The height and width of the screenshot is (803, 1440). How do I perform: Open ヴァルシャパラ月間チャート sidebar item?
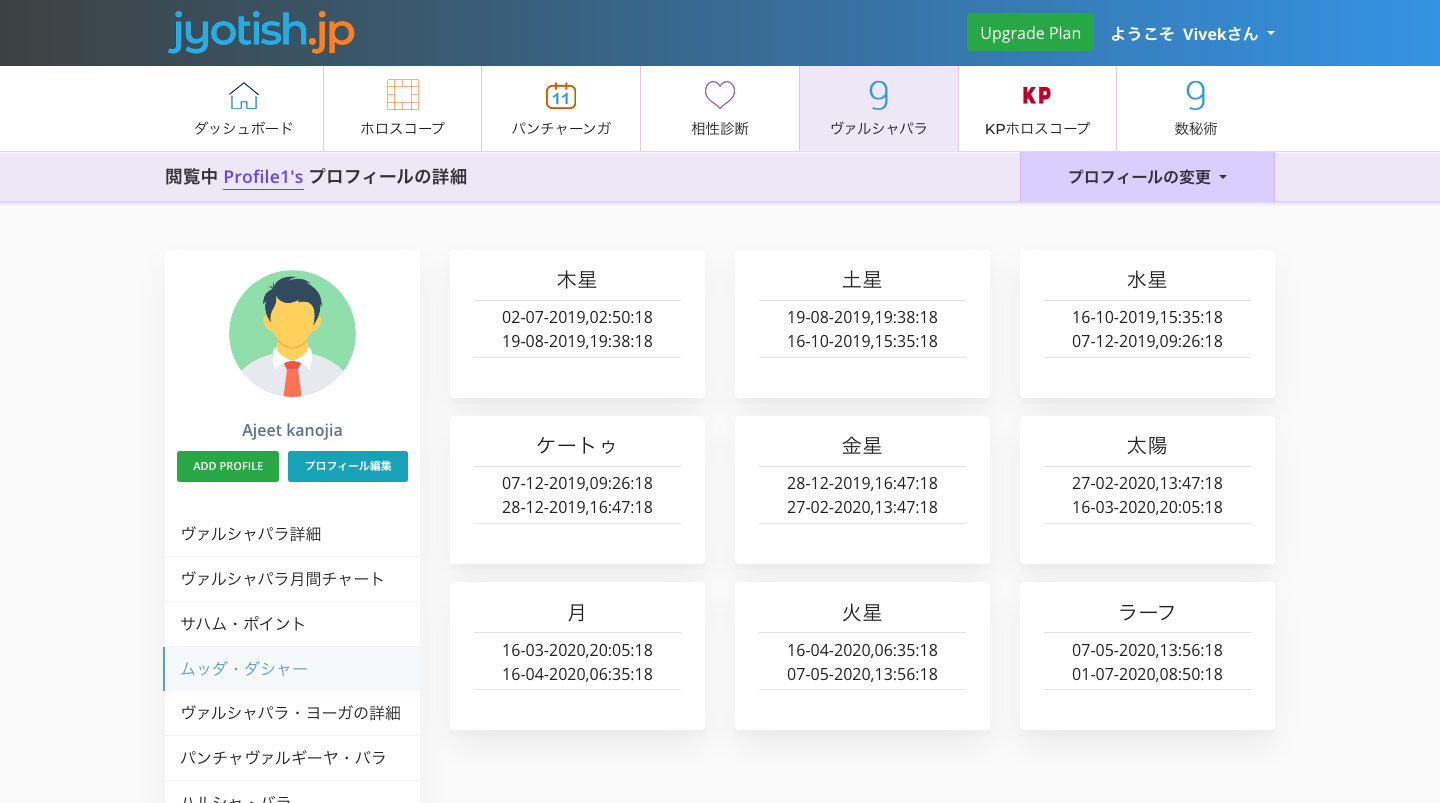(282, 579)
